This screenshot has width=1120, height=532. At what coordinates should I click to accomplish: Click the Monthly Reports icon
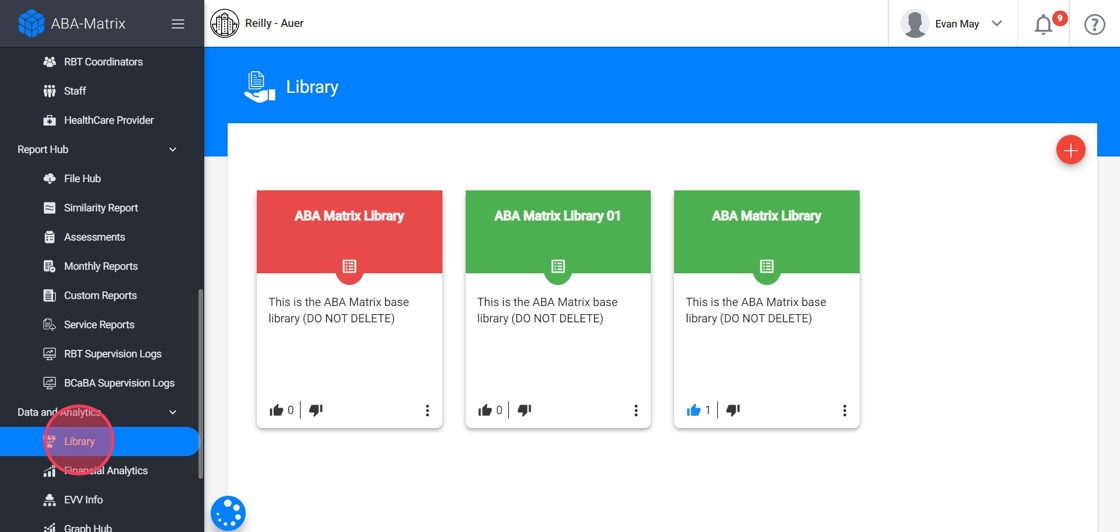(49, 266)
